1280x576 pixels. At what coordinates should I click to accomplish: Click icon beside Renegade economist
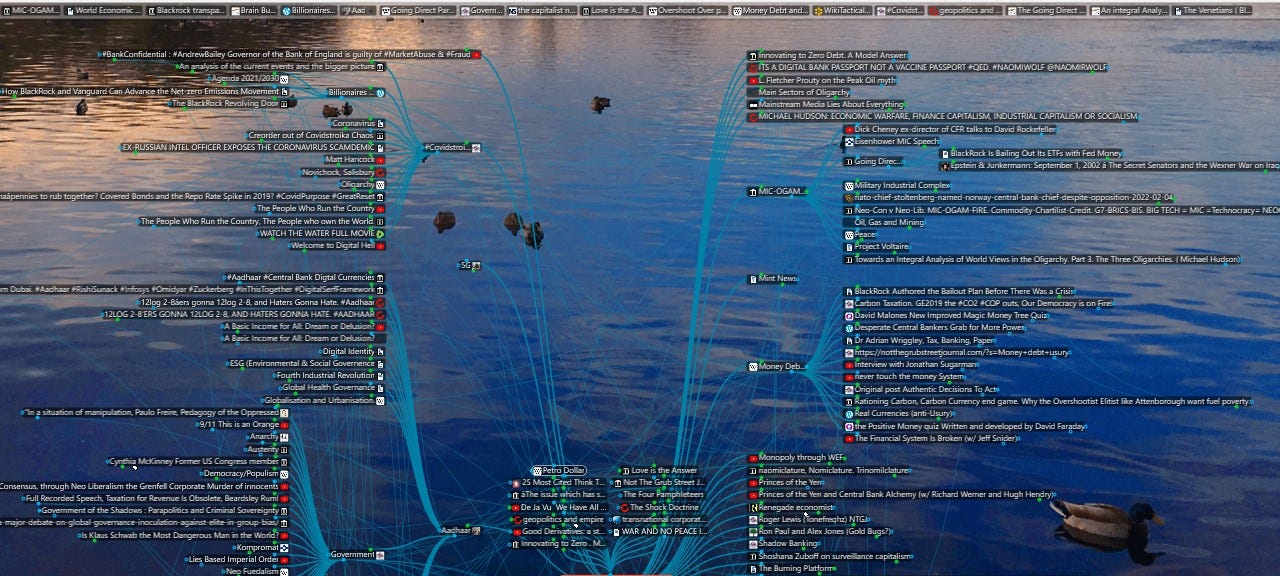753,508
